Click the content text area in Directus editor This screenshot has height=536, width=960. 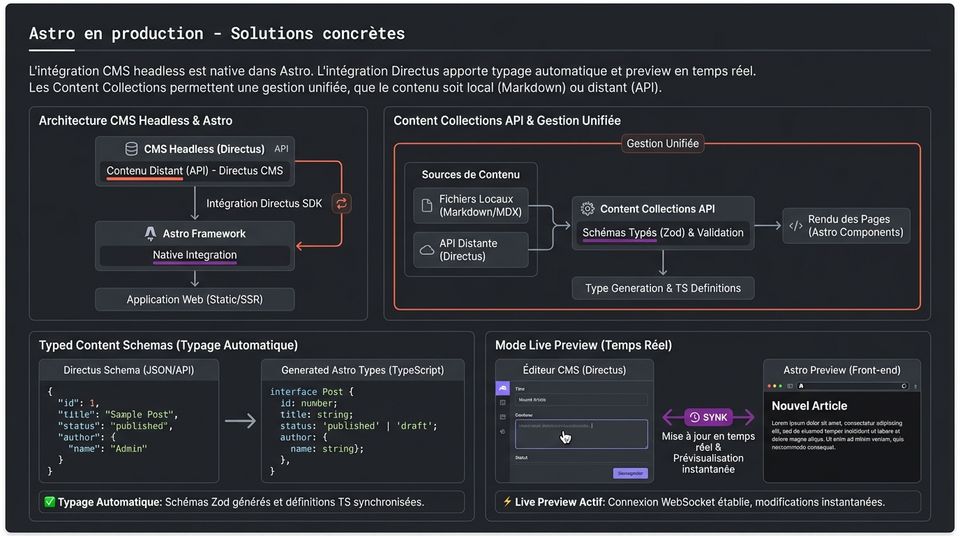[x=581, y=434]
